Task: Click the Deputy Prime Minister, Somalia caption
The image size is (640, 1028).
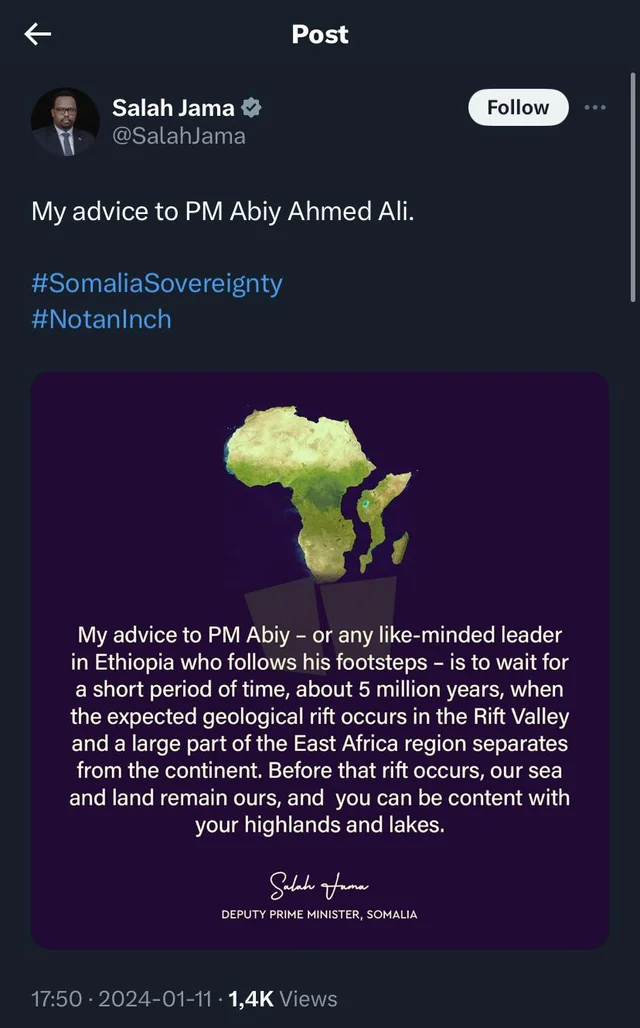Action: click(319, 914)
